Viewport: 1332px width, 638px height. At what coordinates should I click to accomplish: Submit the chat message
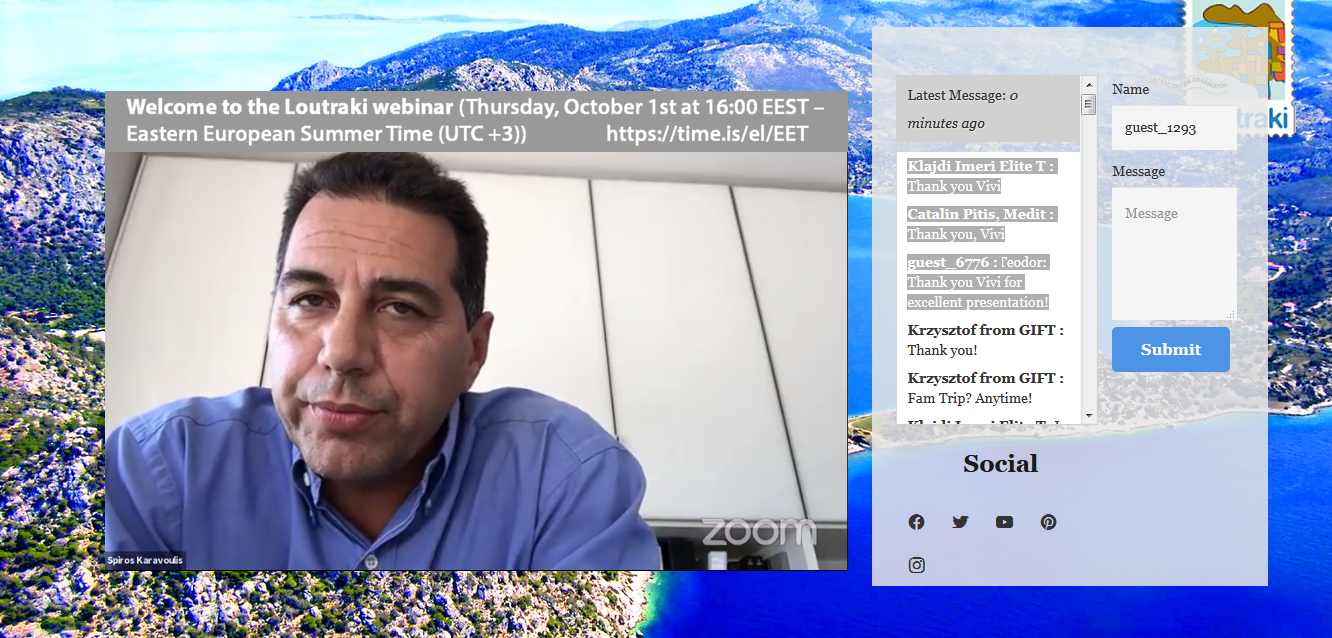(x=1171, y=350)
